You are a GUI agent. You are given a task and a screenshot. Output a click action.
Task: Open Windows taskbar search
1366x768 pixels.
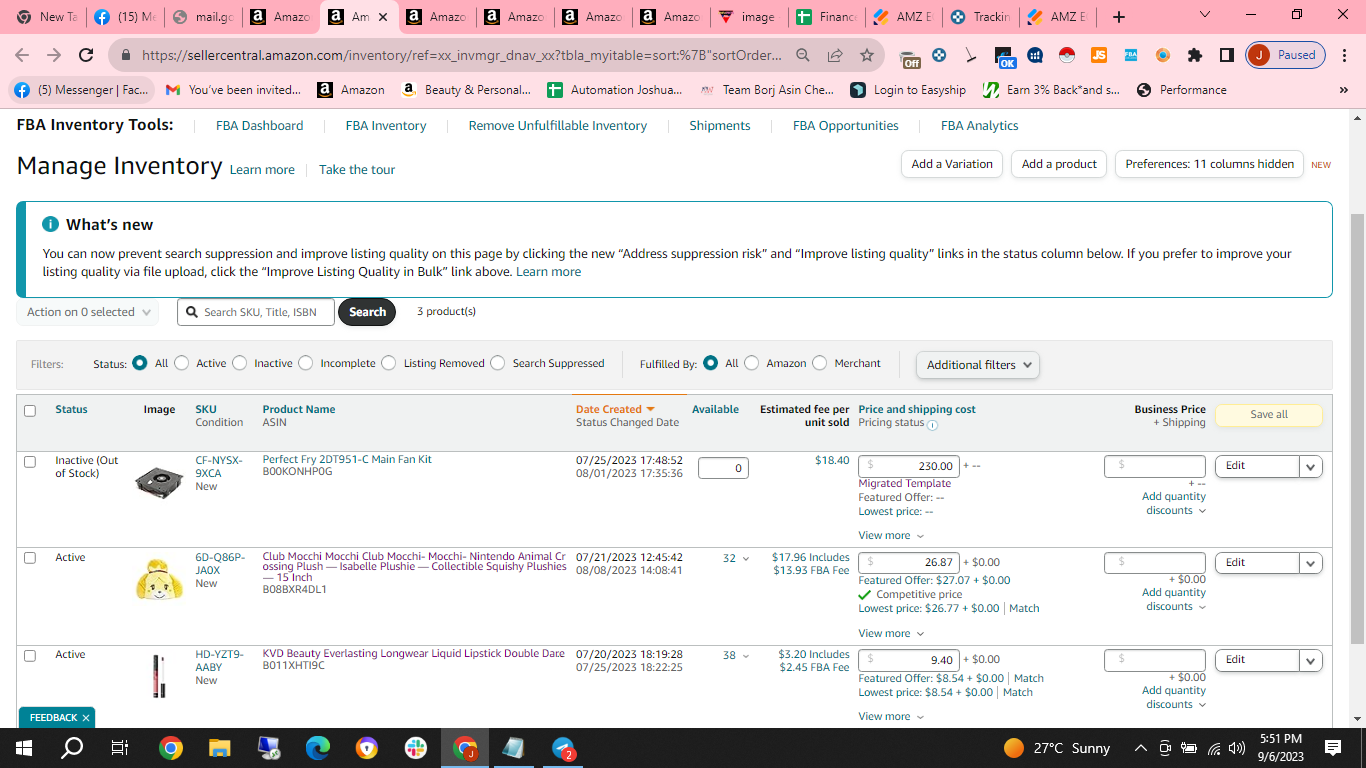click(x=72, y=747)
